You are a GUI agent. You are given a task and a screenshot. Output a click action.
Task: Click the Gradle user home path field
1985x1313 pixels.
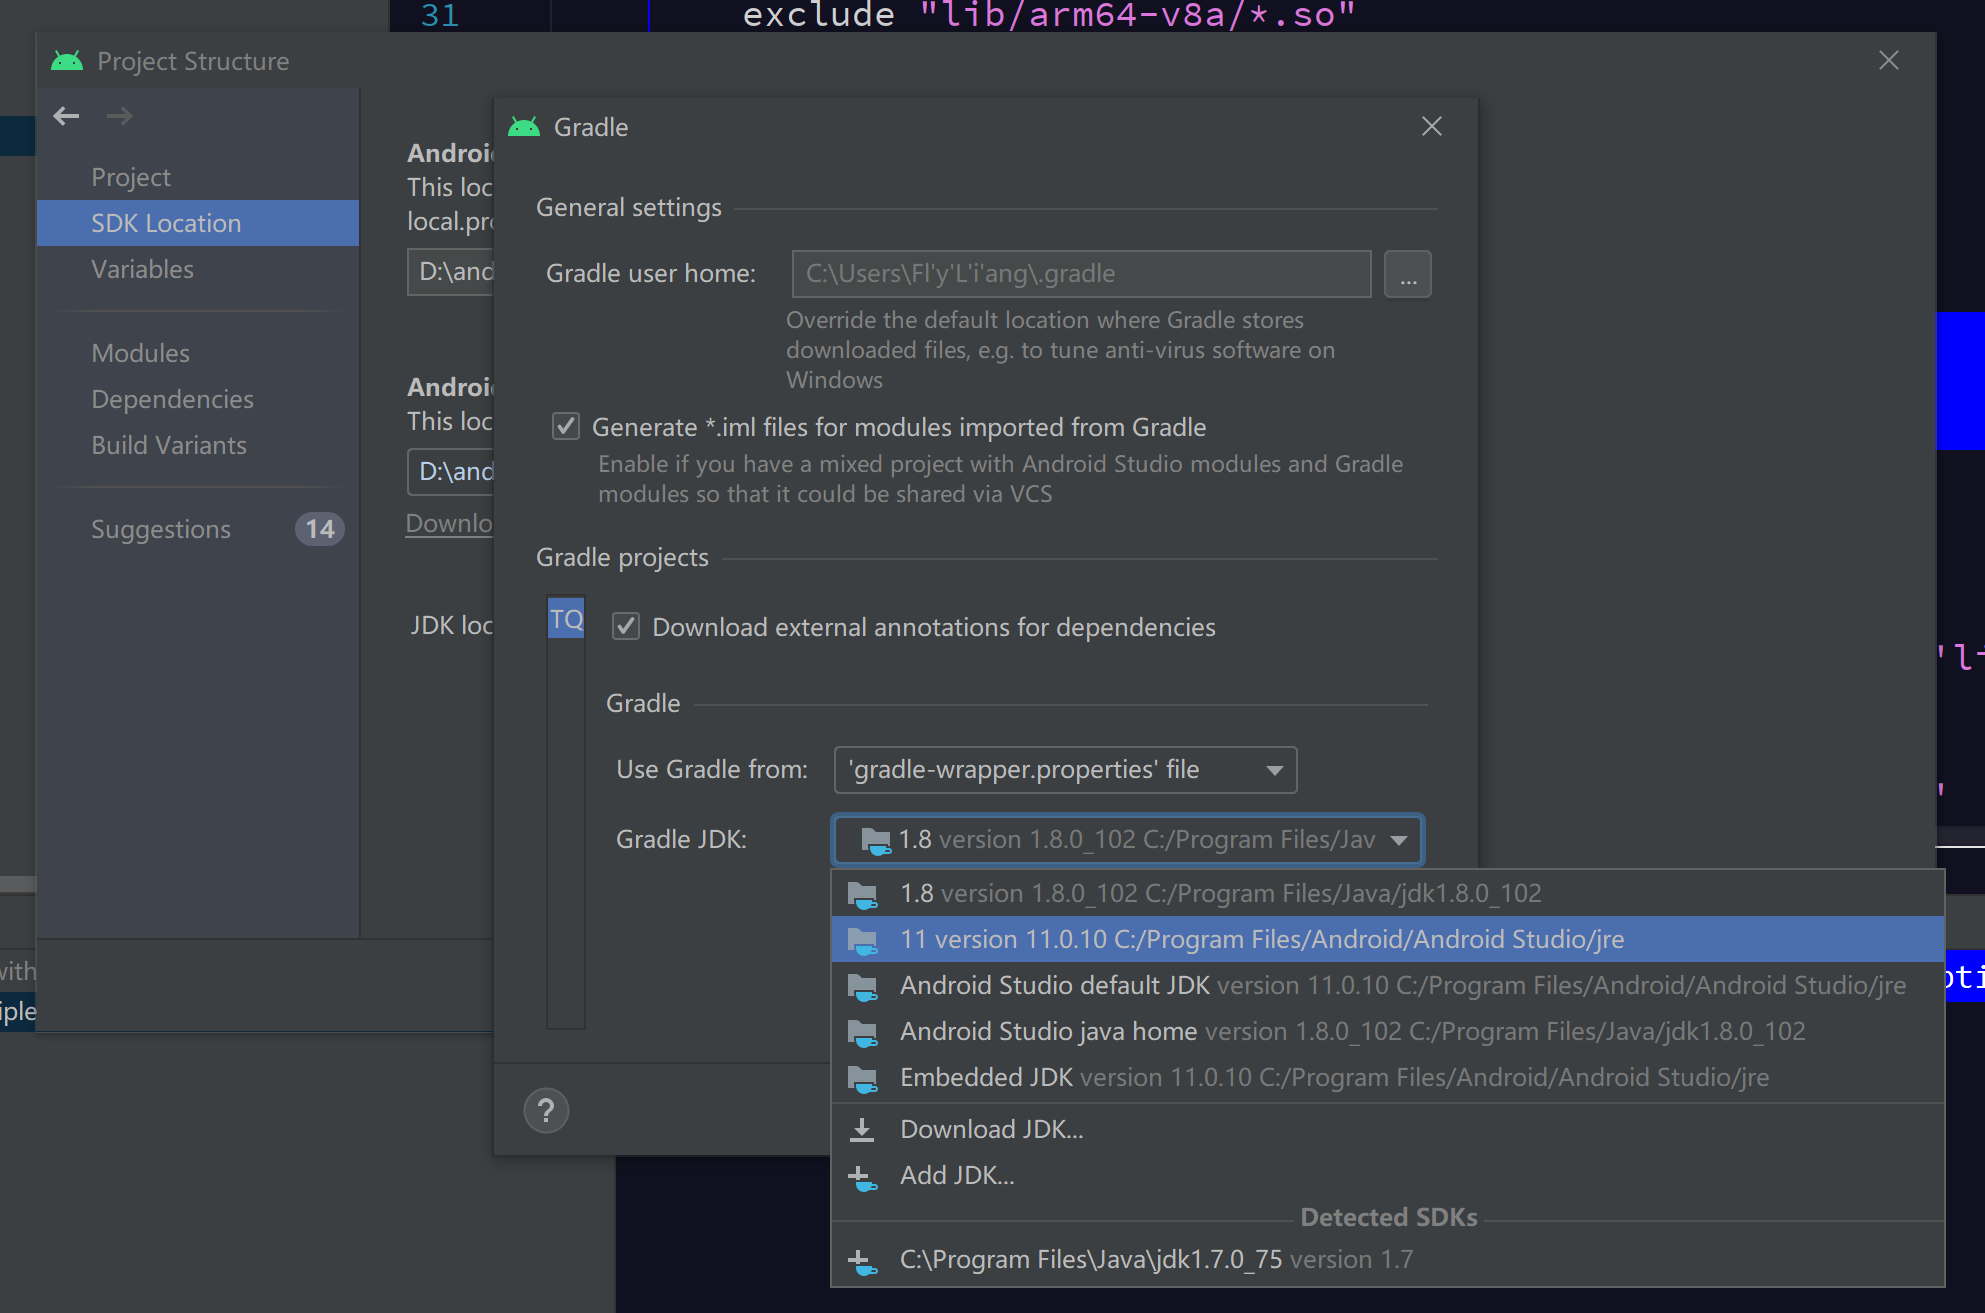click(x=1081, y=274)
